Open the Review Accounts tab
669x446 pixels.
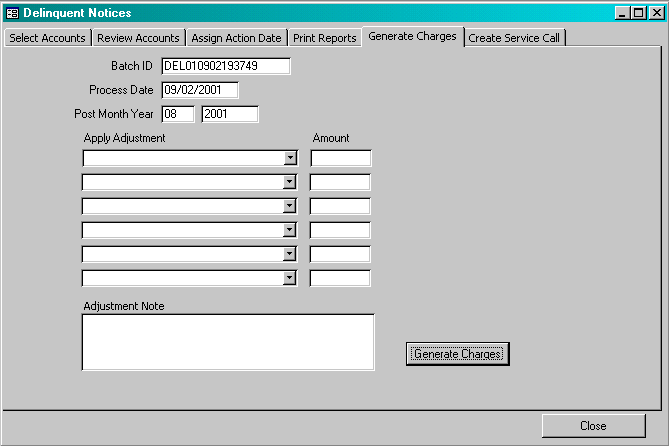tap(138, 38)
